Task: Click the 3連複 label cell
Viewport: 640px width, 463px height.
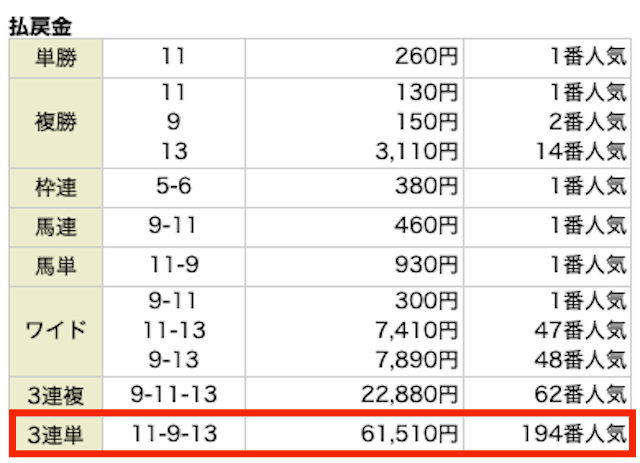Action: pyautogui.click(x=56, y=395)
